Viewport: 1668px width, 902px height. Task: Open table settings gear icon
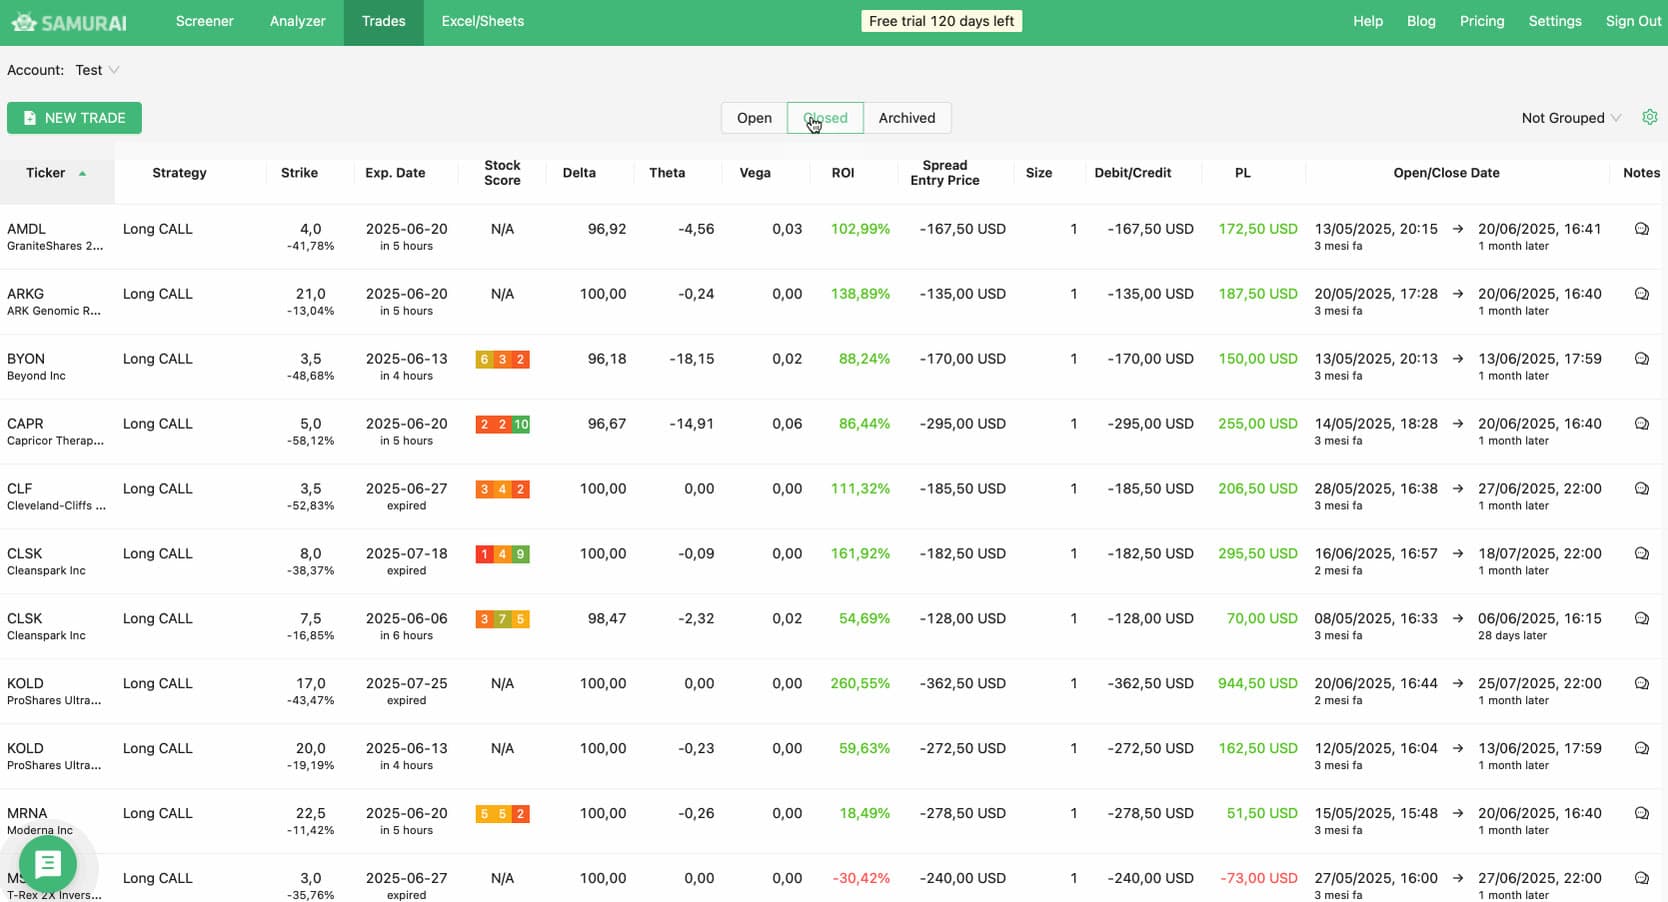coord(1650,117)
